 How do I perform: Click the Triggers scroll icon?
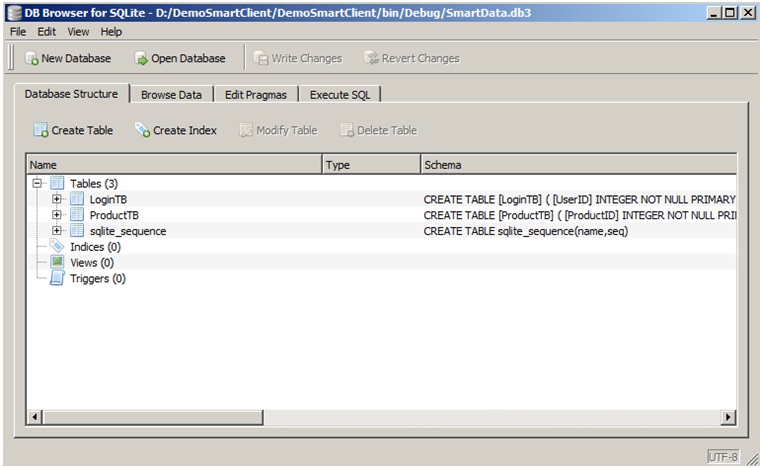tap(57, 278)
